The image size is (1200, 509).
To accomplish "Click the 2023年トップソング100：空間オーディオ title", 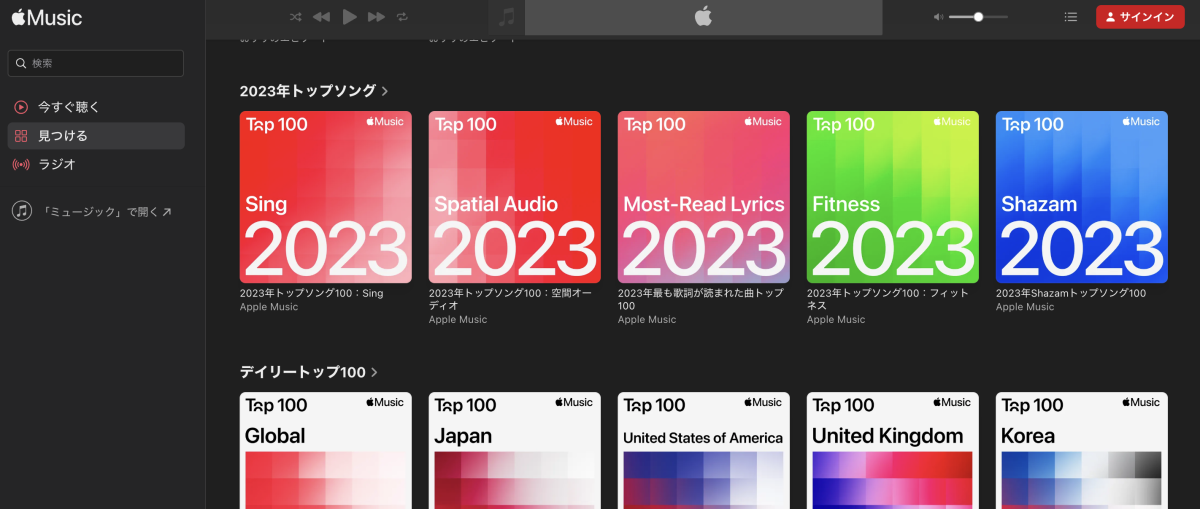I will point(511,300).
